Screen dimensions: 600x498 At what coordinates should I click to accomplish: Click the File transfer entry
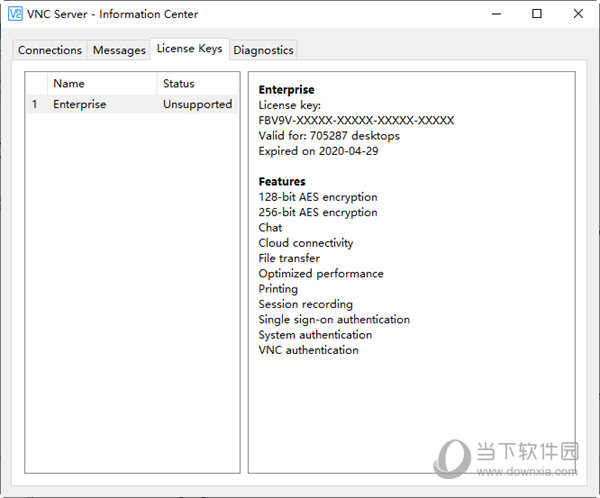pos(289,258)
